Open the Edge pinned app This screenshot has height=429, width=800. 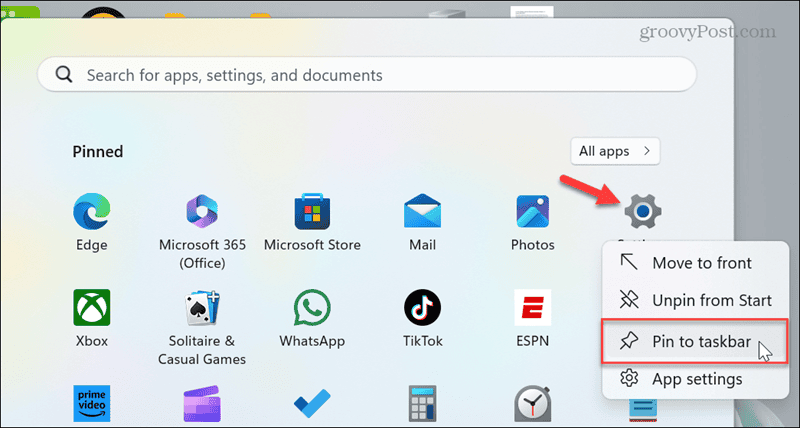pyautogui.click(x=92, y=212)
